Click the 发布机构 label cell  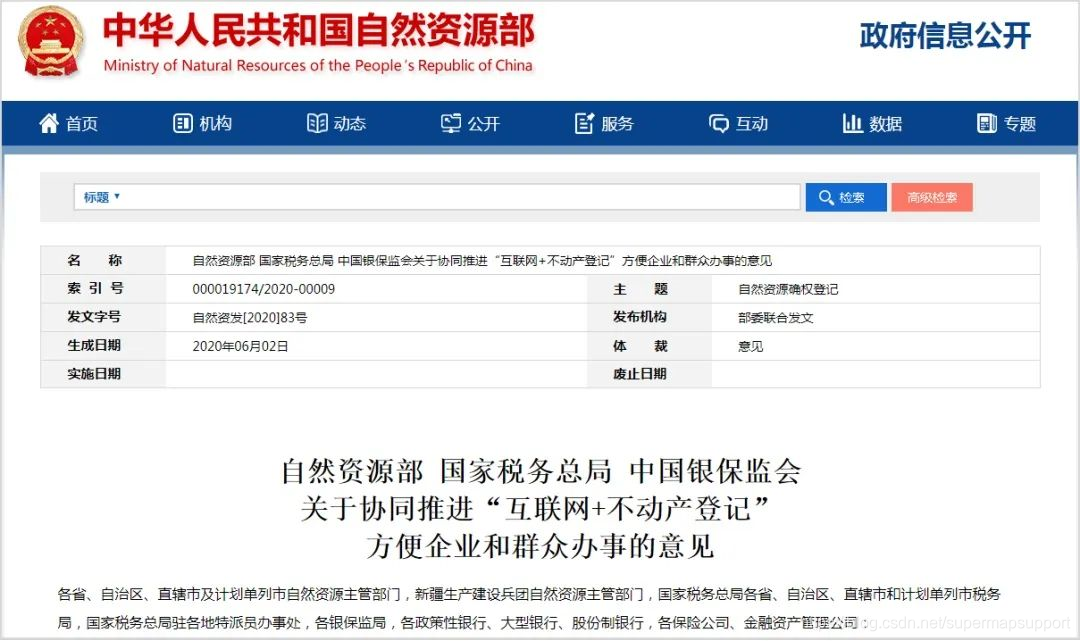coord(649,317)
